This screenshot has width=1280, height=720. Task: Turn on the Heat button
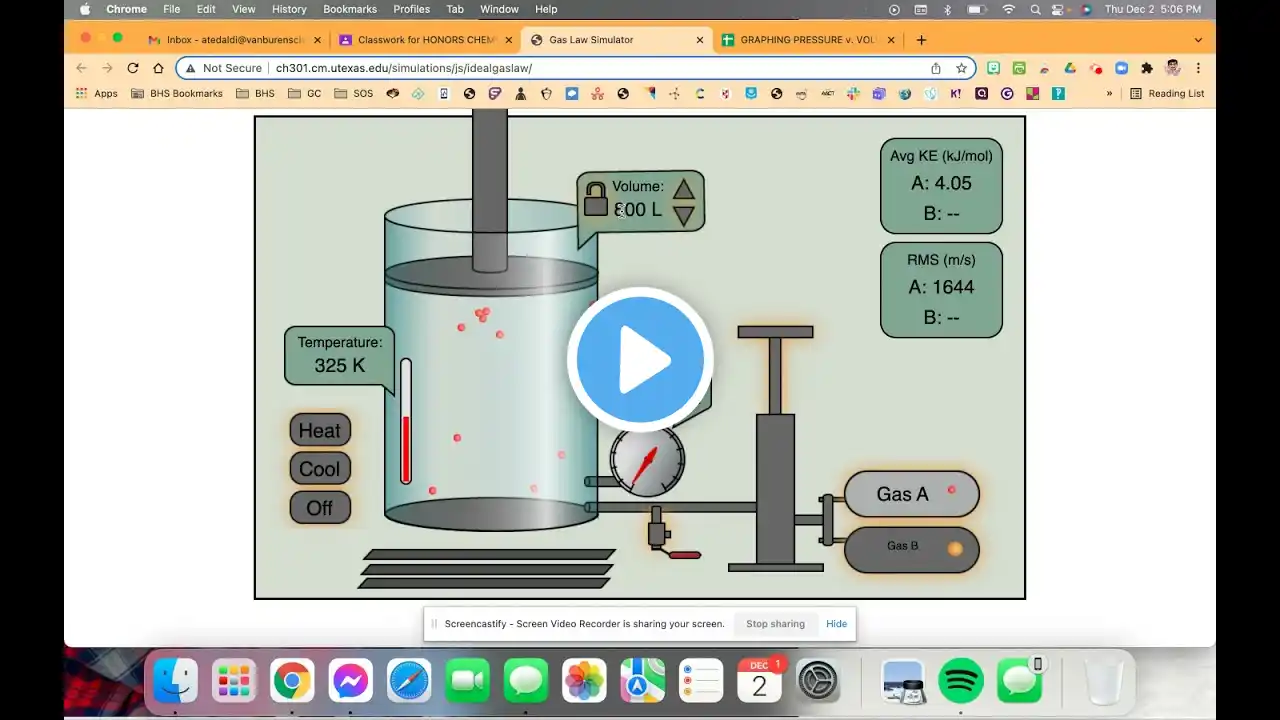click(x=320, y=431)
